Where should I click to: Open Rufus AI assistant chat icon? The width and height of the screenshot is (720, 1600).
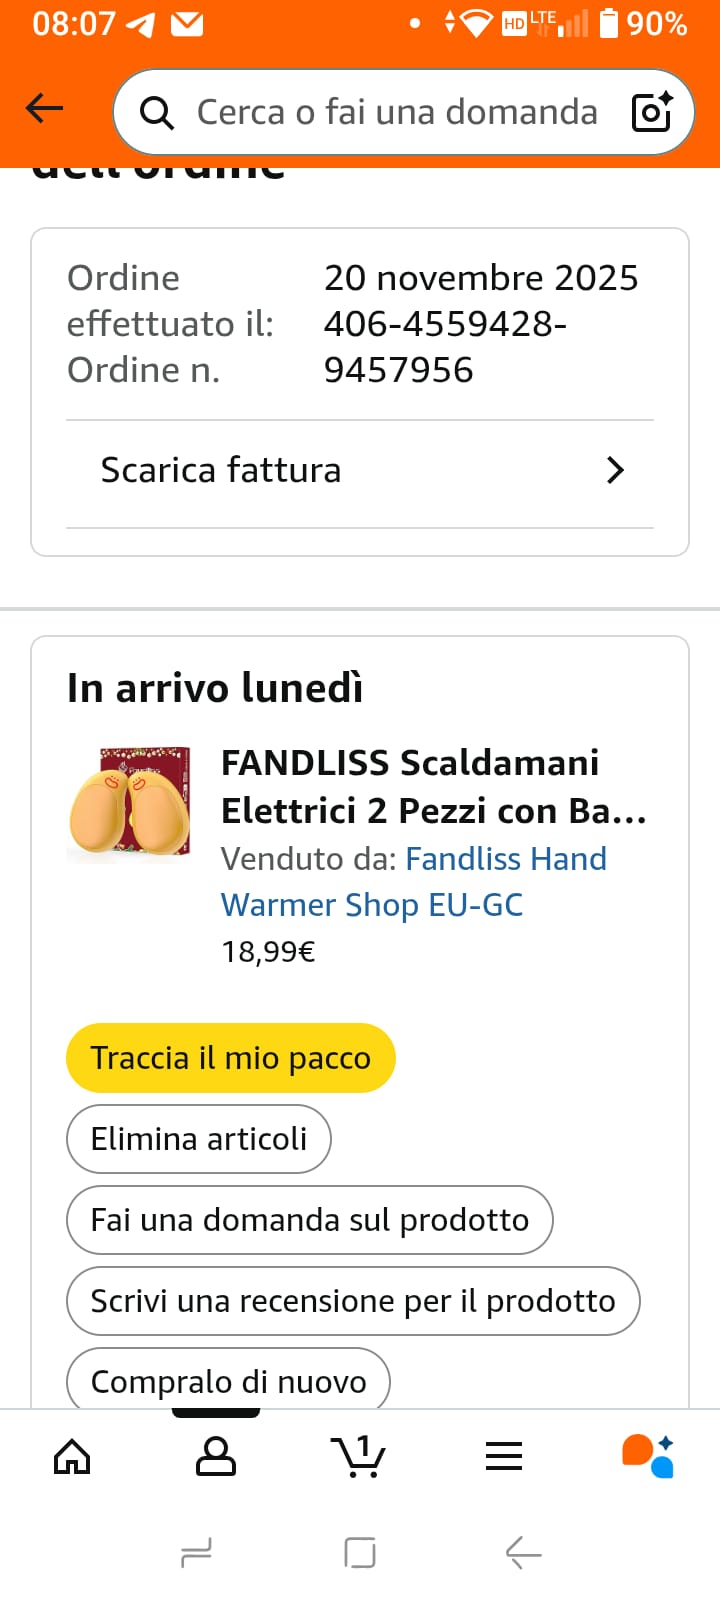coord(648,1457)
